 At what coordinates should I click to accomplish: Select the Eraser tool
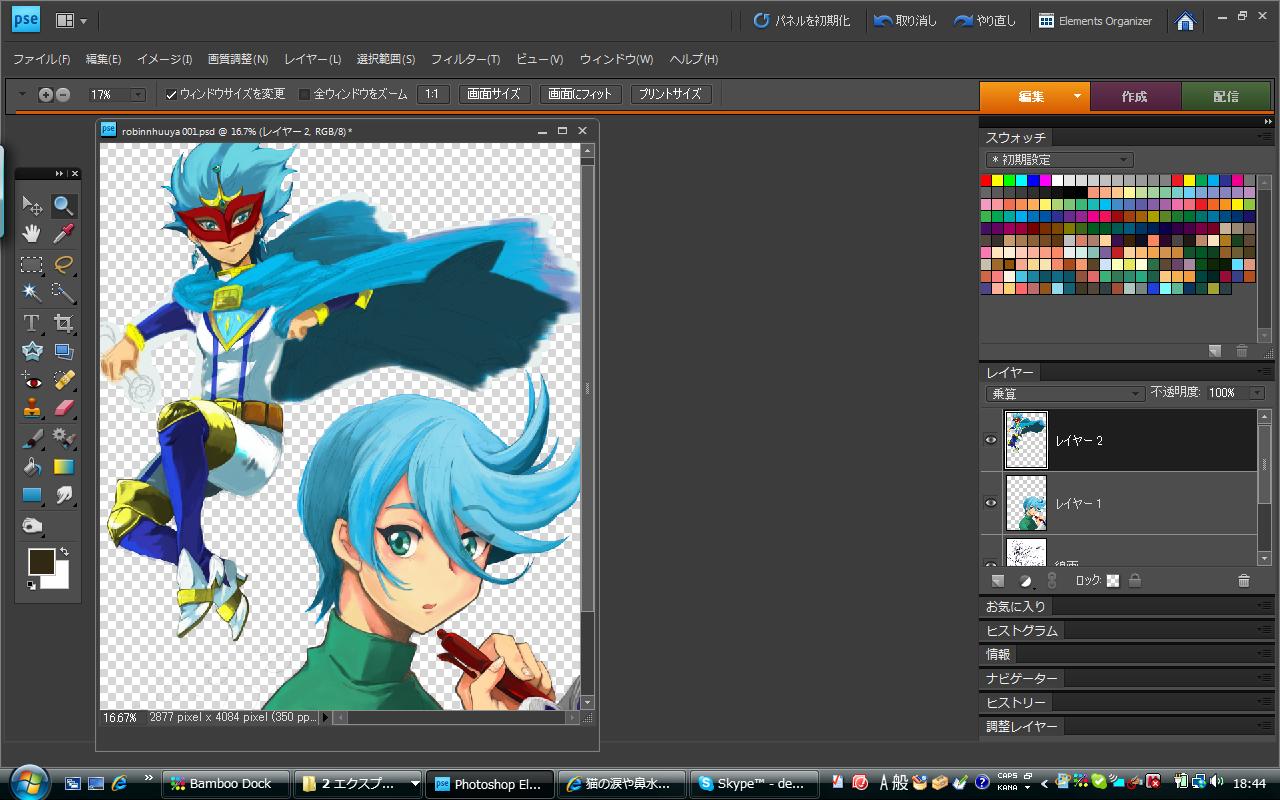point(64,408)
